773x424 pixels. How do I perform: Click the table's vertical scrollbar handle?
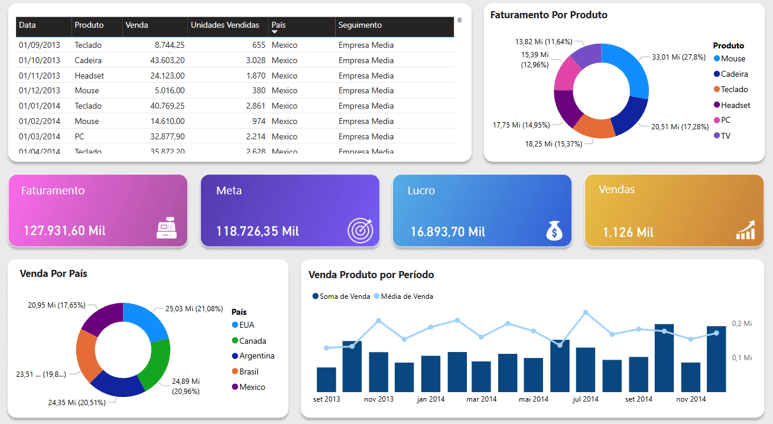[459, 20]
